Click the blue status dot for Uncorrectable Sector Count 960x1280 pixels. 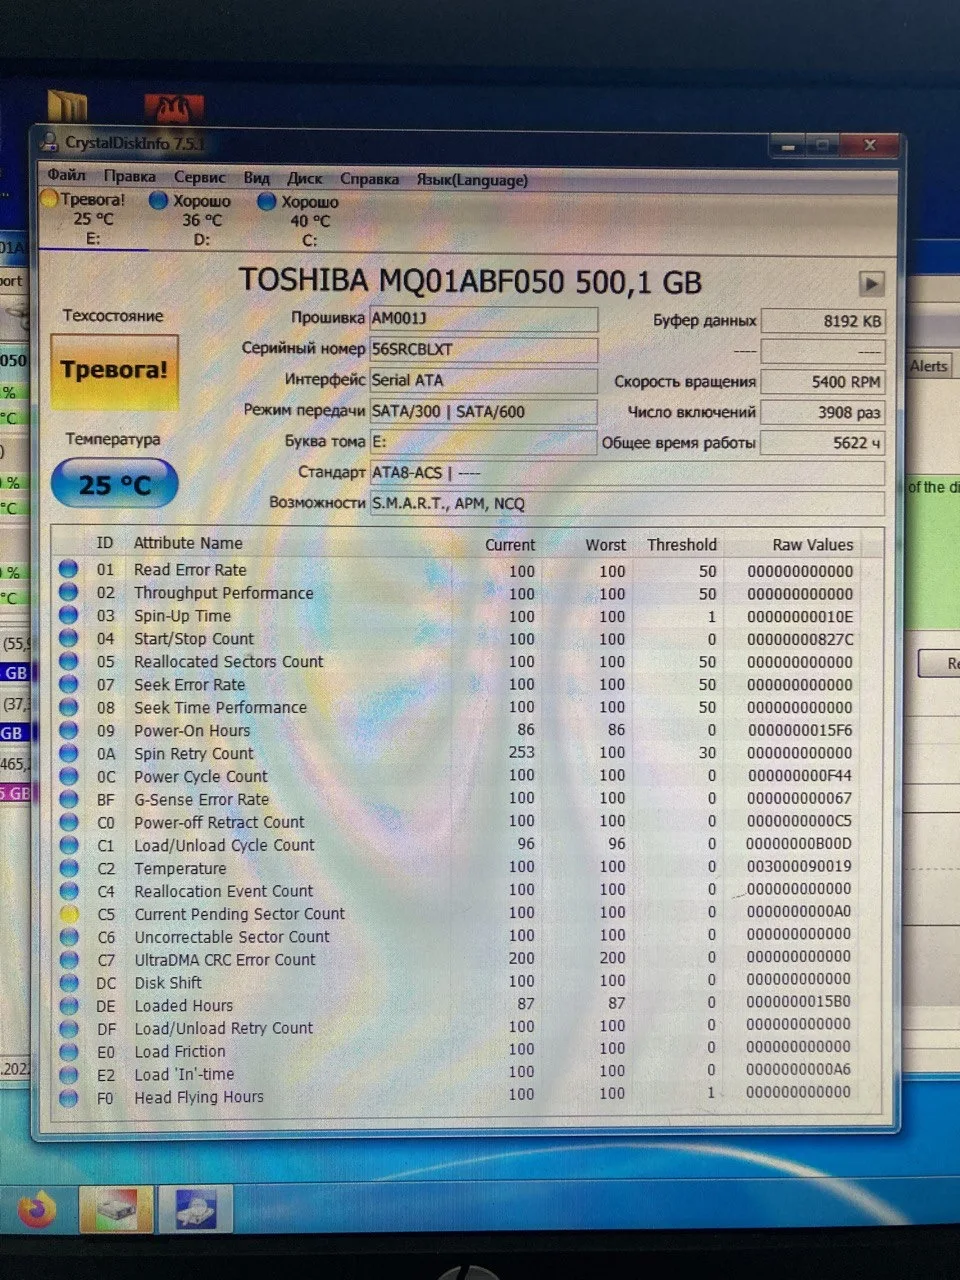(69, 936)
